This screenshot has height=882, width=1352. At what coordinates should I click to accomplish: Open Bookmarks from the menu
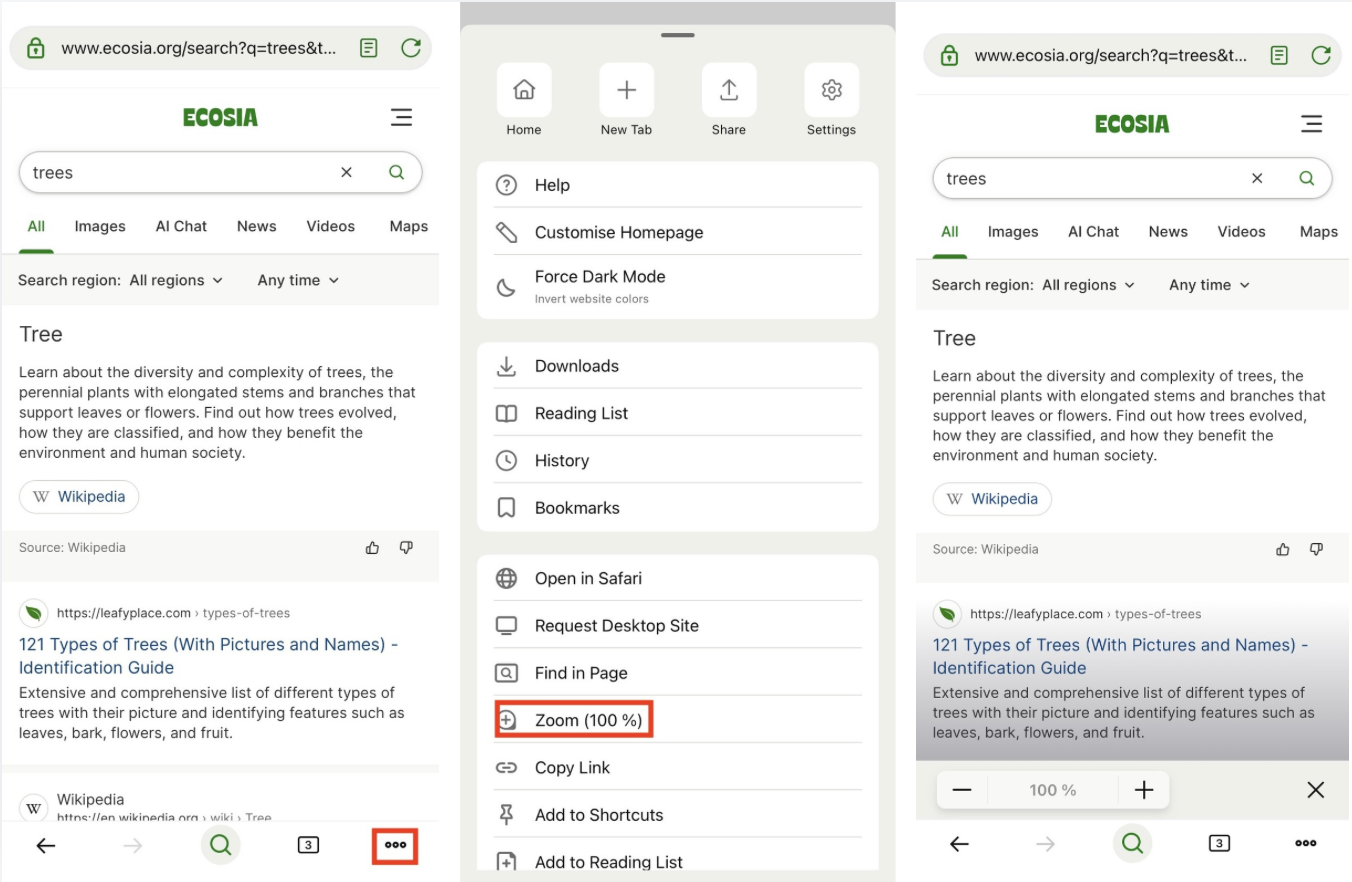(x=678, y=508)
